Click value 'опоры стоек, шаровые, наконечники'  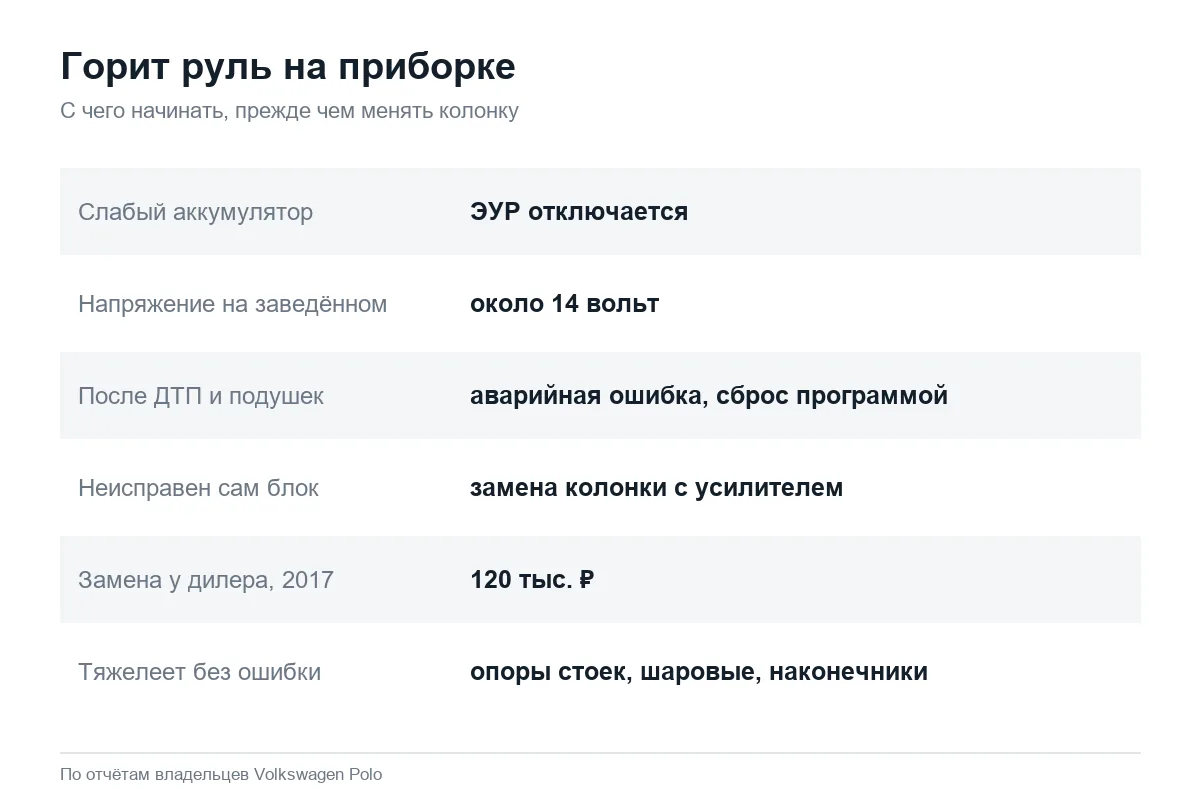coord(699,672)
